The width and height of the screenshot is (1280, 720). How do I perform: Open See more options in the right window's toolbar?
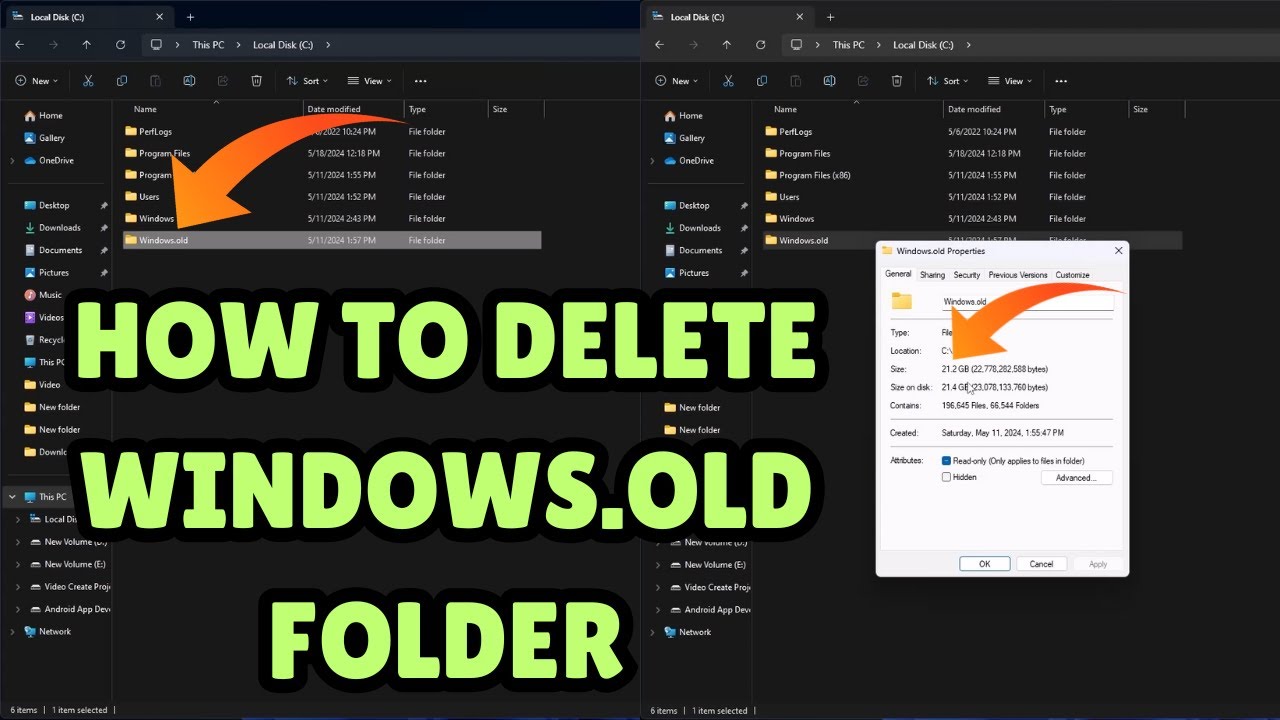pyautogui.click(x=1060, y=81)
